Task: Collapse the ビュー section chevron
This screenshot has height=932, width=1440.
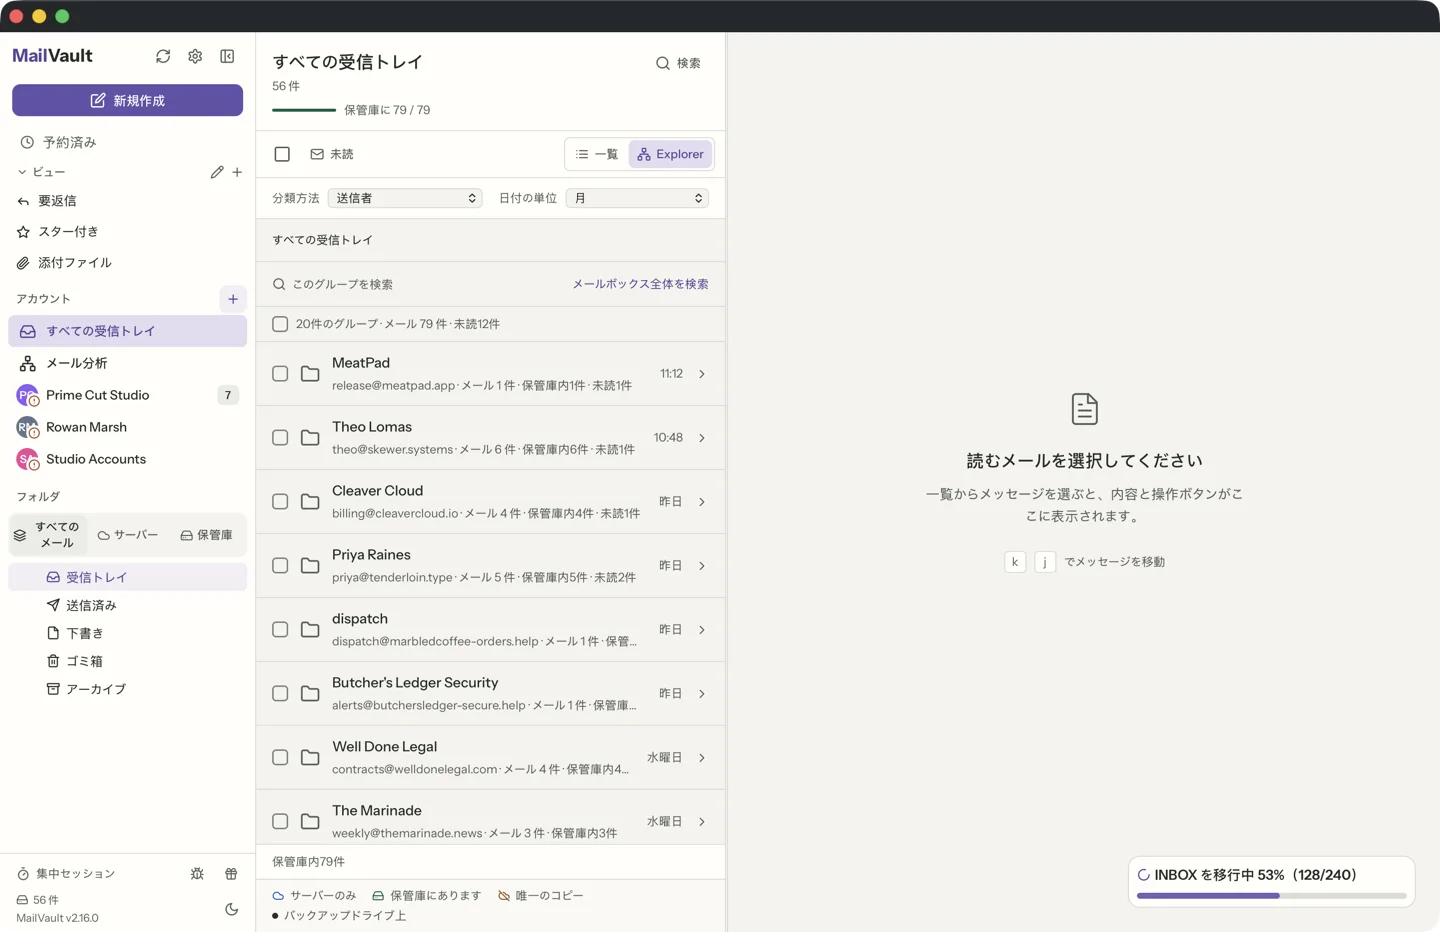Action: (22, 172)
